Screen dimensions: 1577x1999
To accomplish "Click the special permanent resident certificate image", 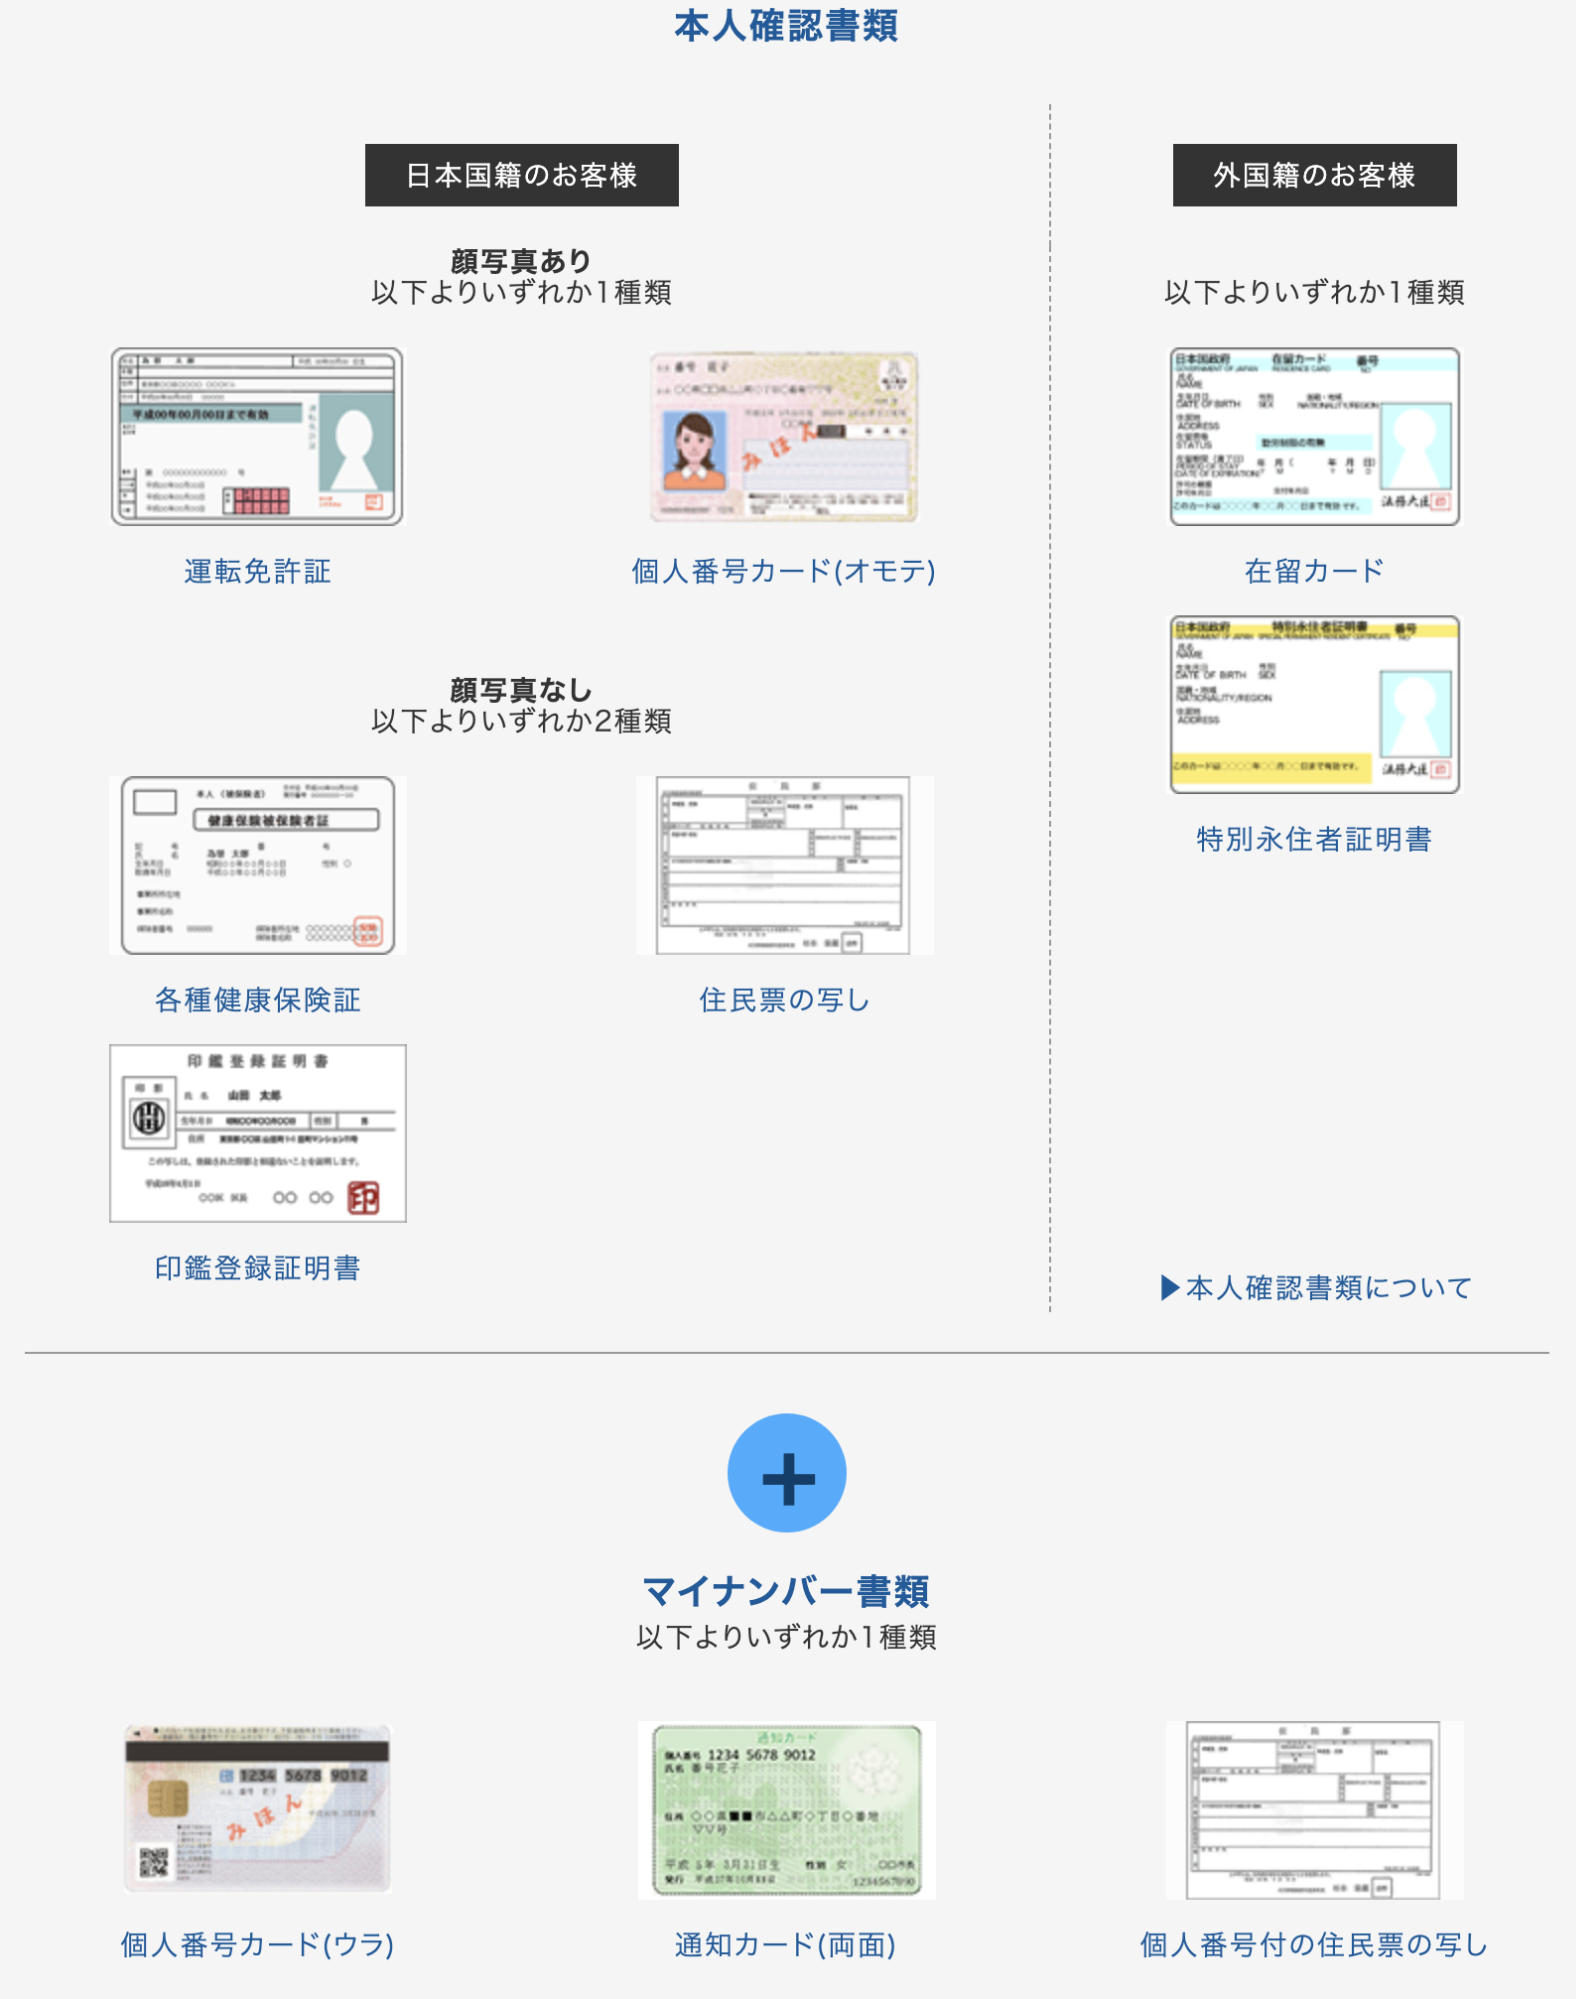I will [x=1314, y=705].
